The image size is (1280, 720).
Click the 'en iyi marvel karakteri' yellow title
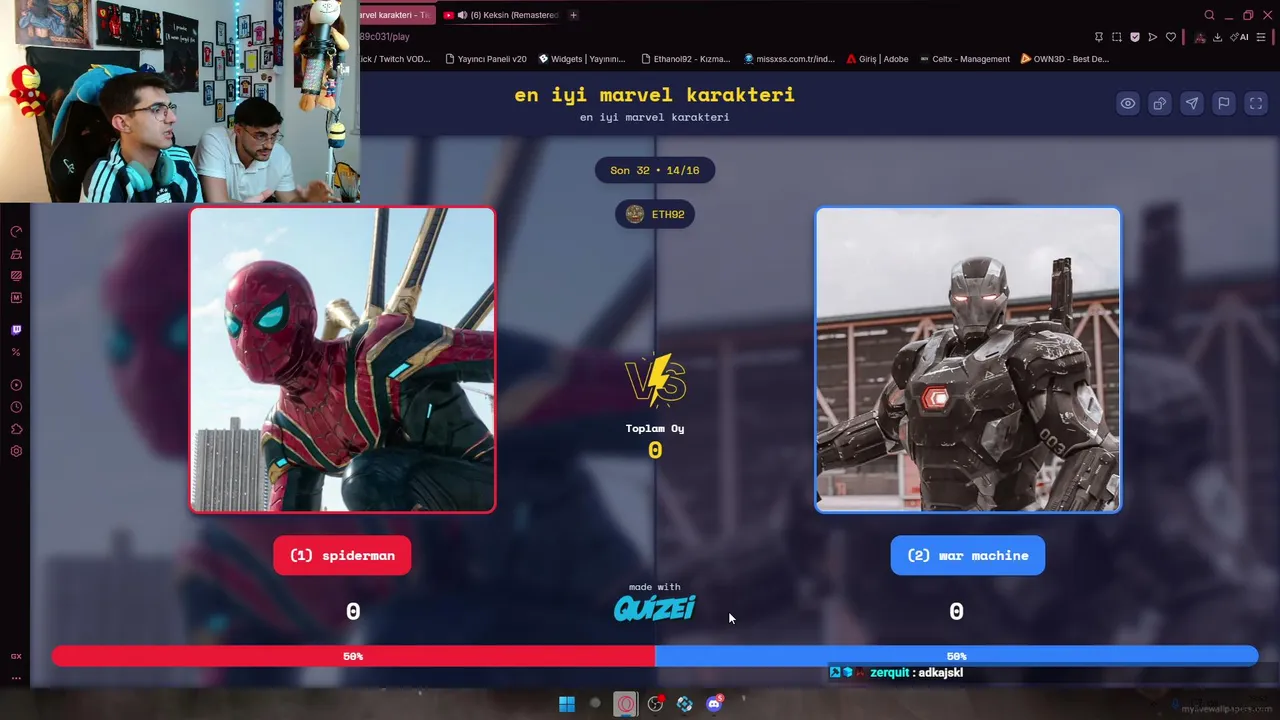(655, 95)
